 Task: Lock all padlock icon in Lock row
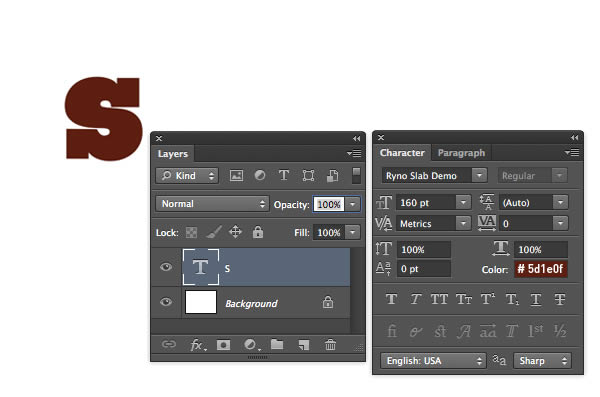pos(258,232)
